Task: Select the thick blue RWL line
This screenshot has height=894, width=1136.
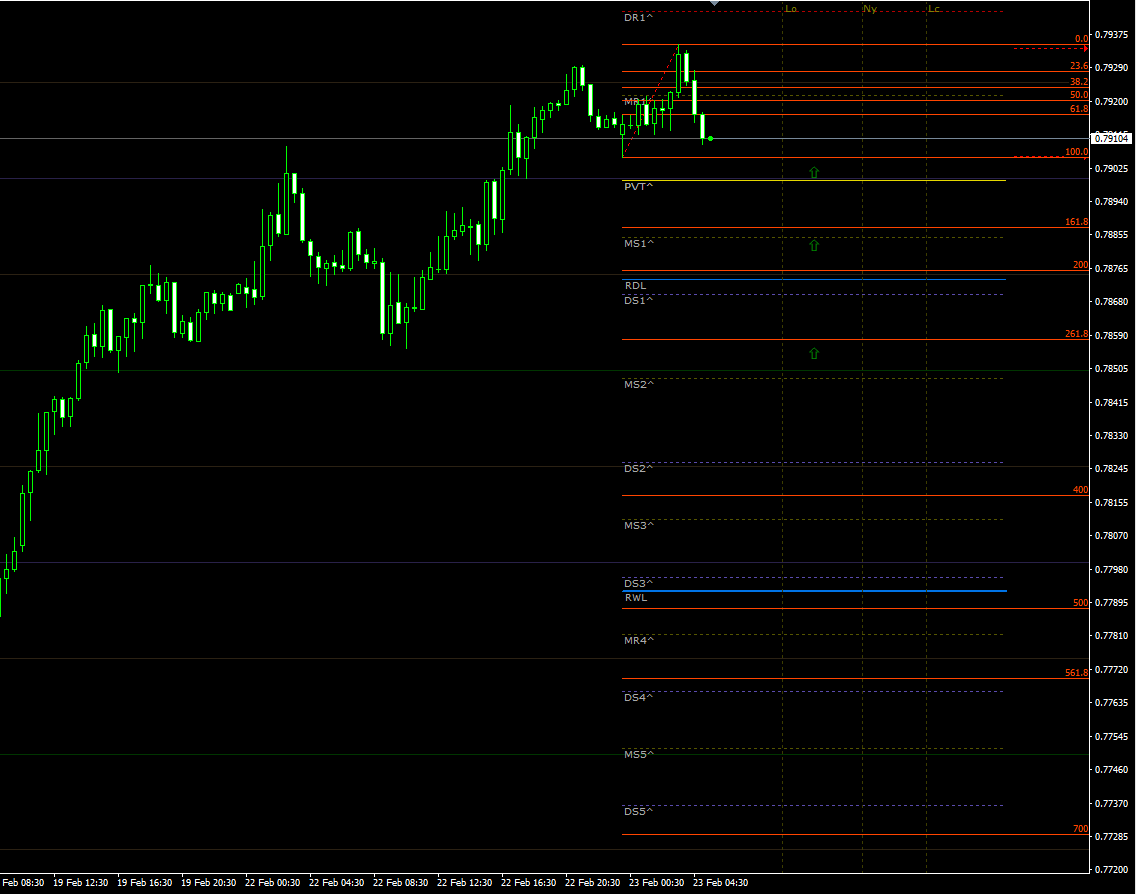Action: click(814, 591)
